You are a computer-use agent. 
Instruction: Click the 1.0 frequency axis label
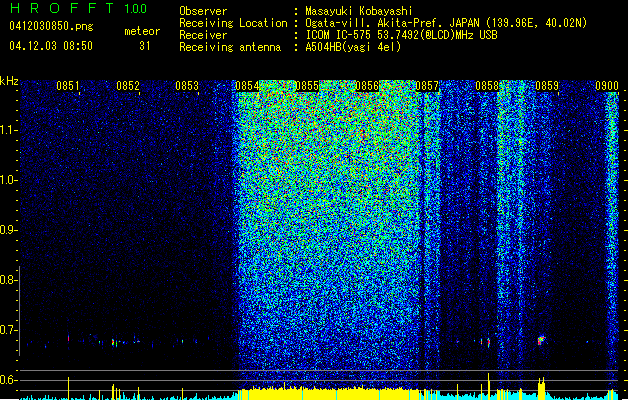coord(8,180)
